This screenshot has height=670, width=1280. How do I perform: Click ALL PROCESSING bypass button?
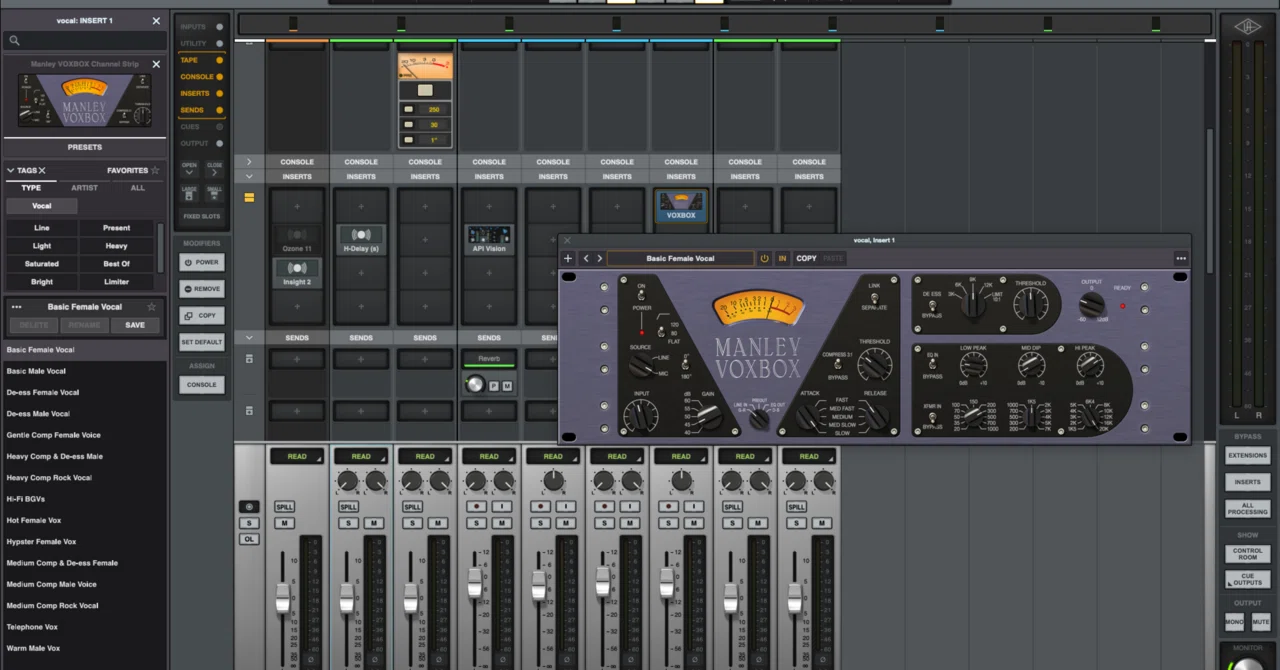click(x=1247, y=508)
